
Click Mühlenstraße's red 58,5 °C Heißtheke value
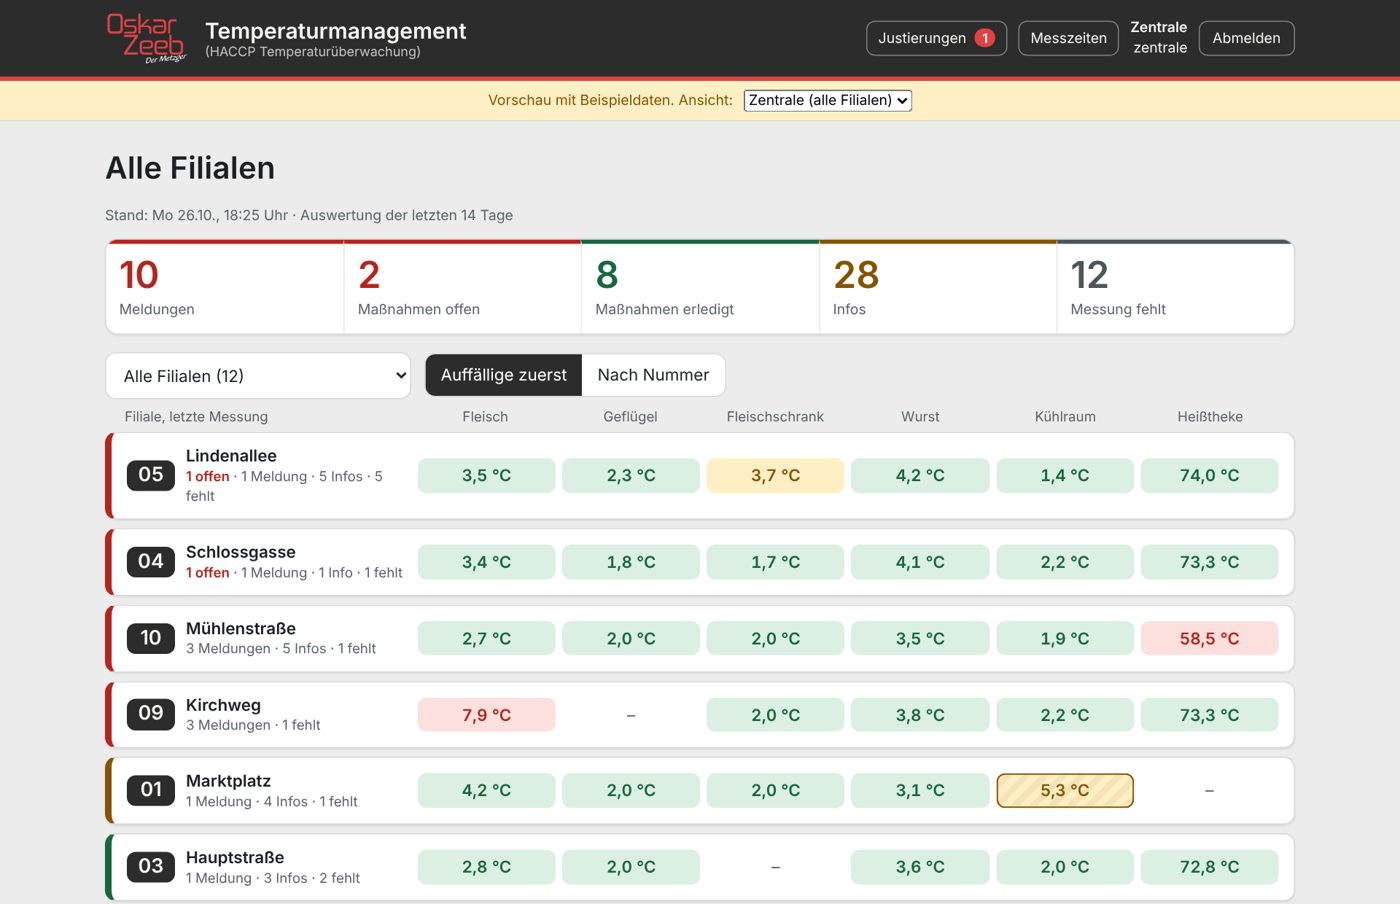[1210, 638]
